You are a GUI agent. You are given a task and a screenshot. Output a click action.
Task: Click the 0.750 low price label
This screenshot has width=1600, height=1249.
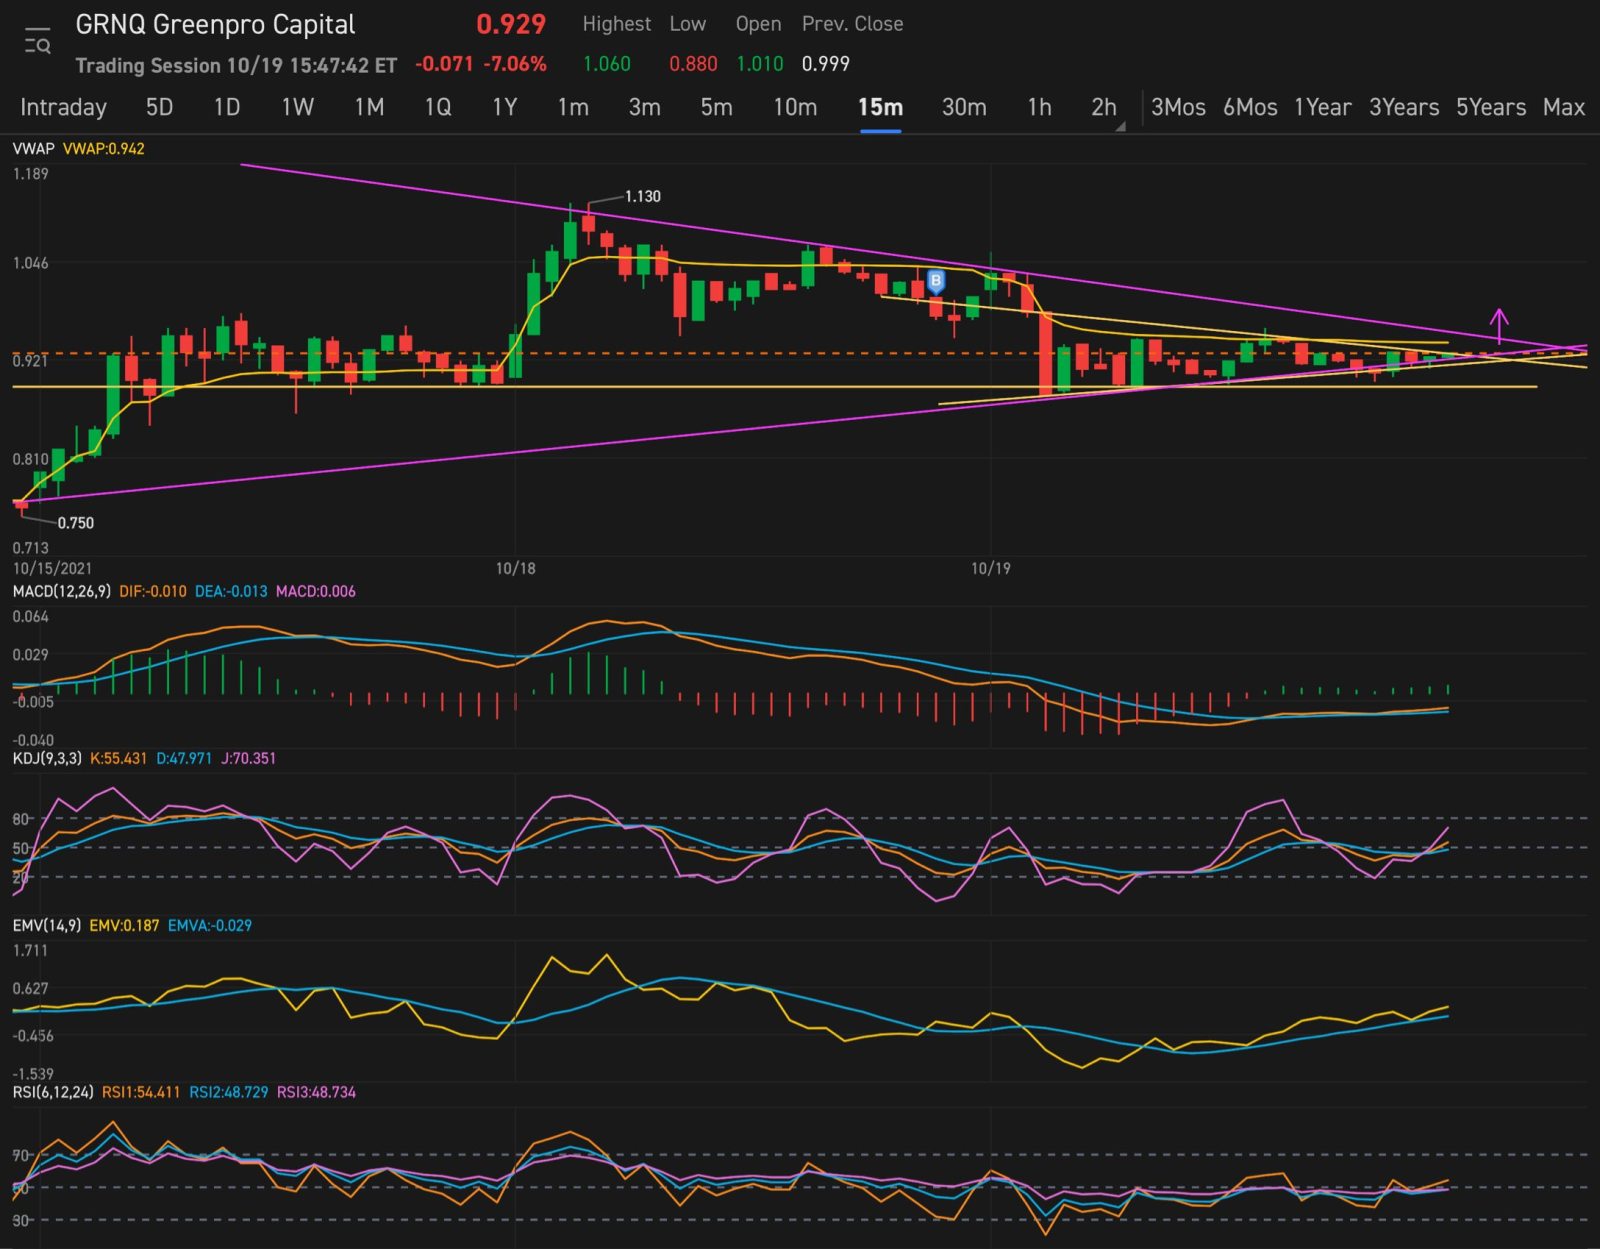coord(76,523)
